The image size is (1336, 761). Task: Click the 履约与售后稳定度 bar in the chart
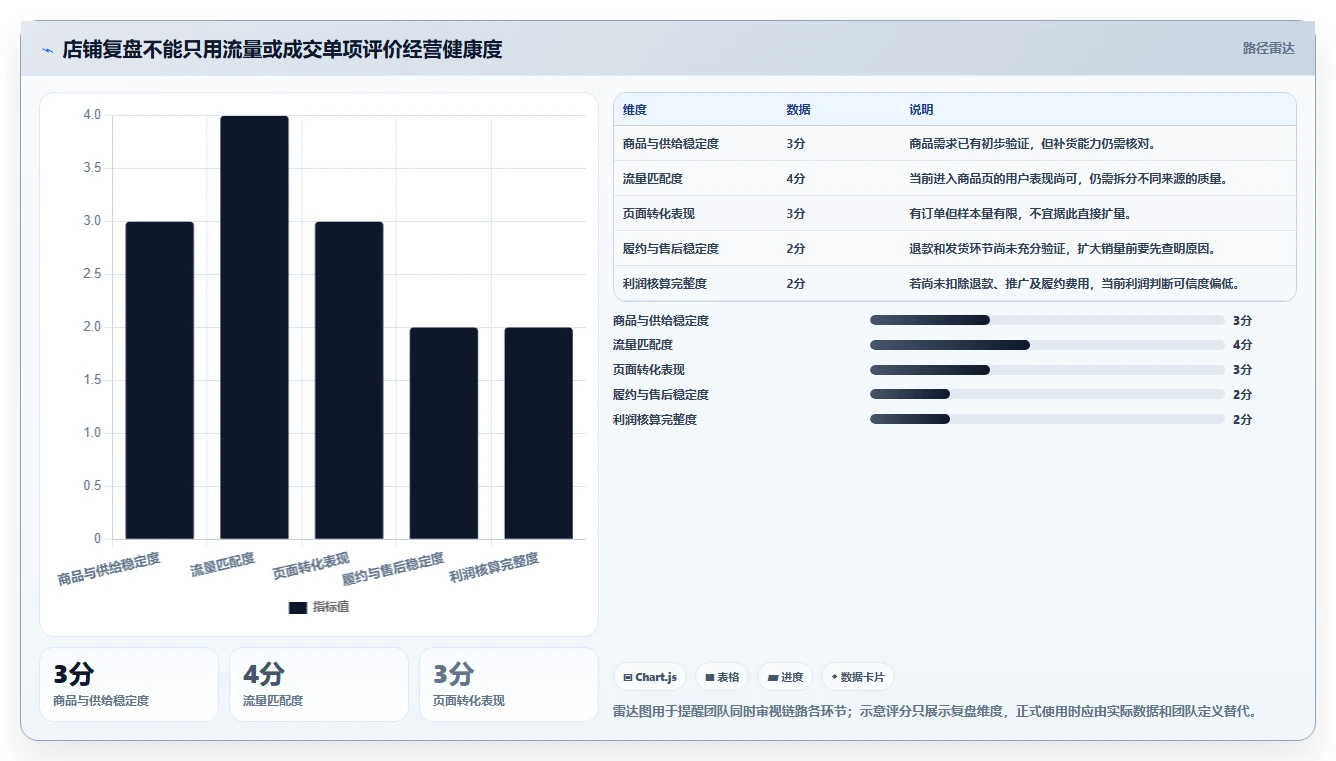(444, 434)
